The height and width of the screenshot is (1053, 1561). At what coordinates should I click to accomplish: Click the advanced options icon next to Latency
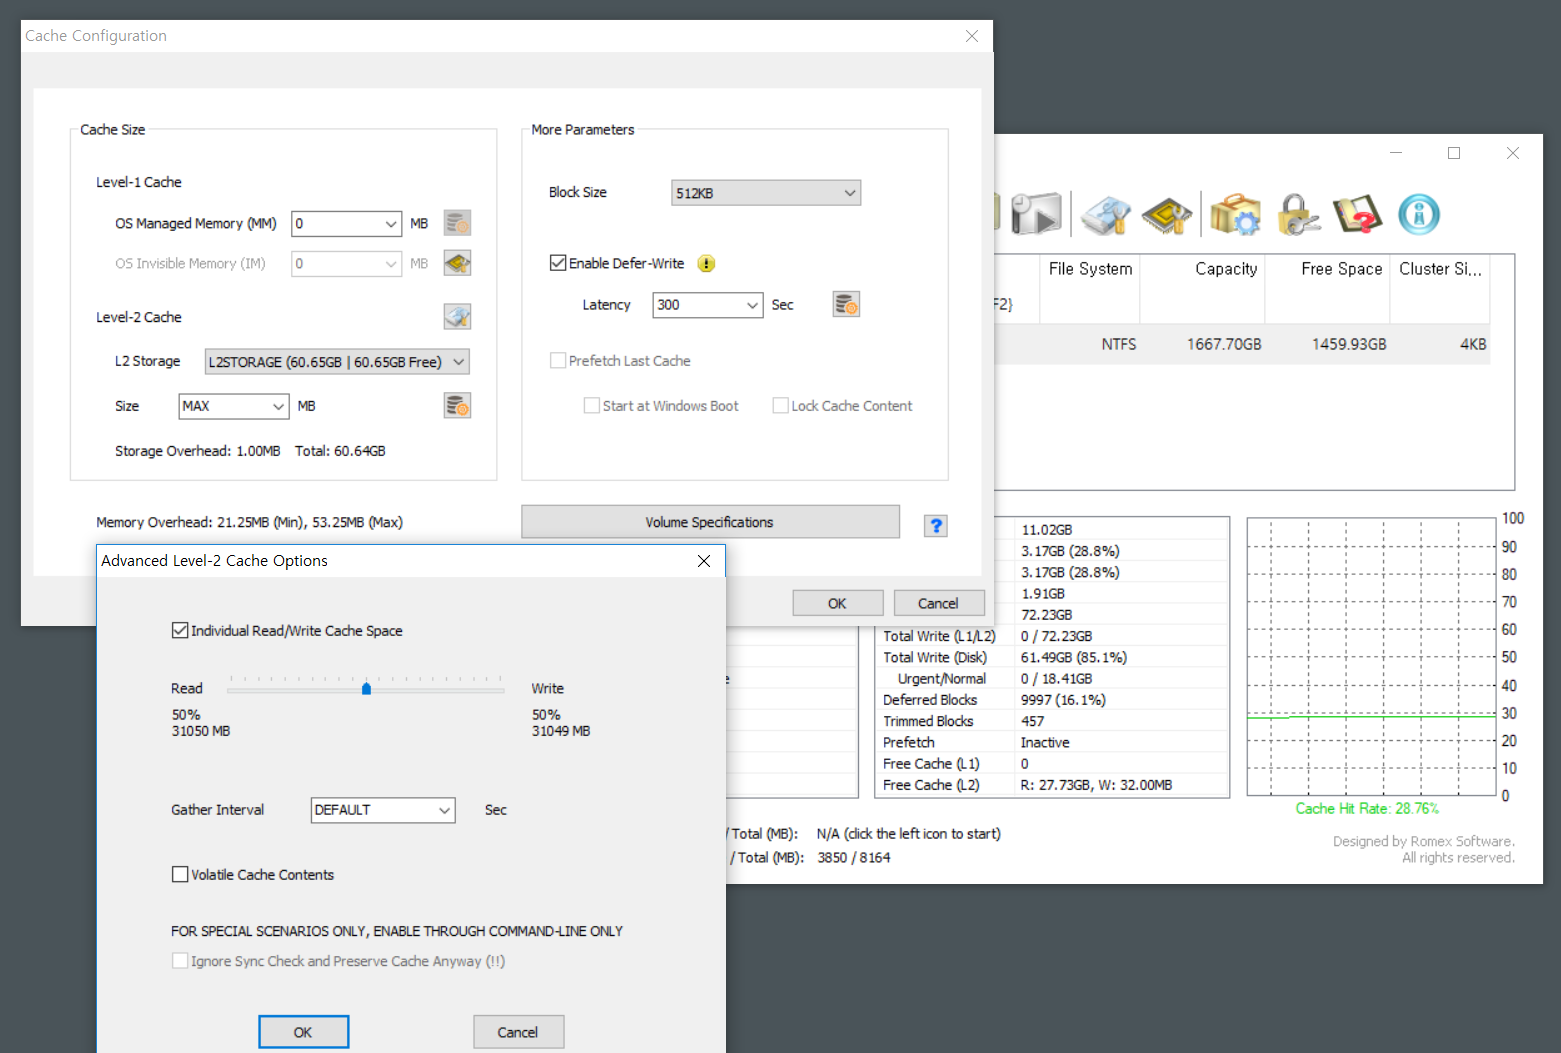pos(846,304)
